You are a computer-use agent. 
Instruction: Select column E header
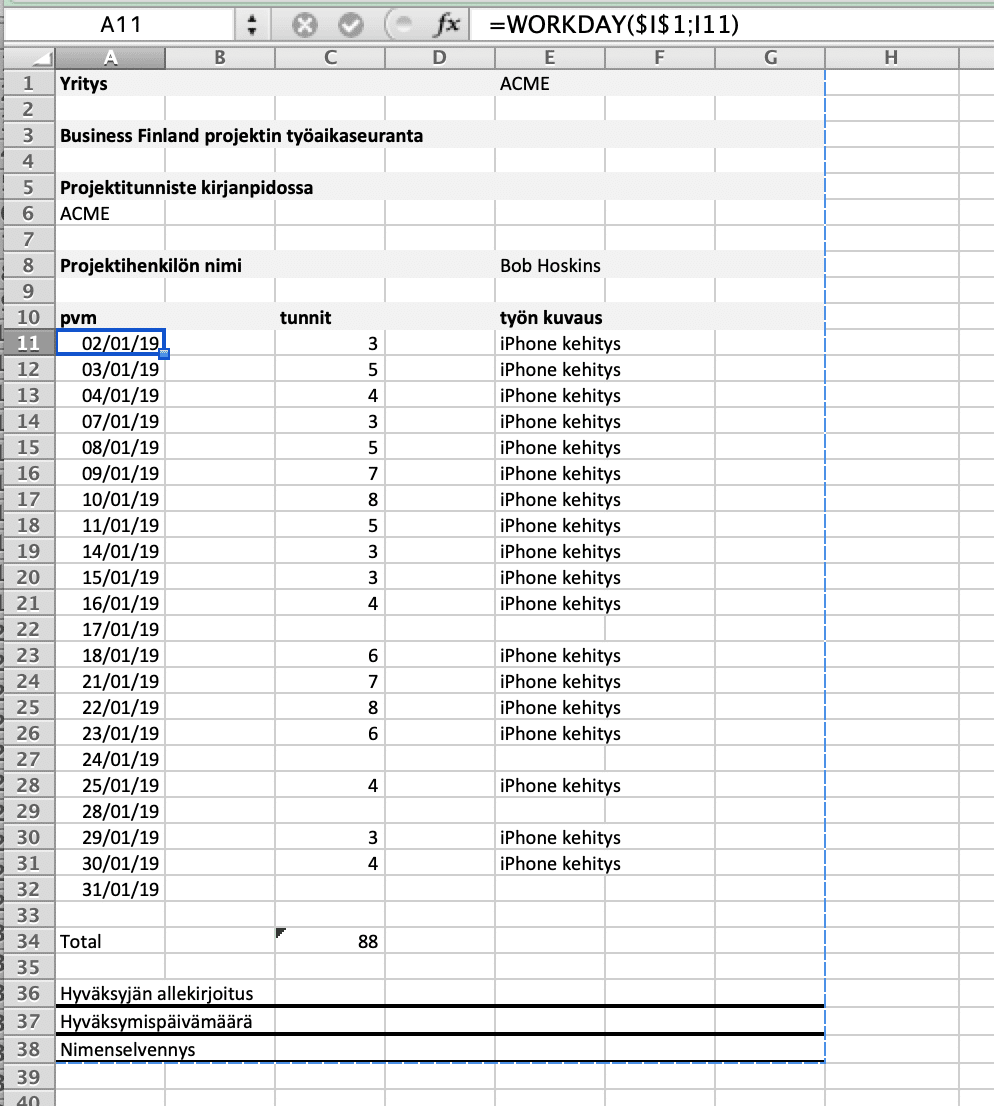(x=550, y=58)
